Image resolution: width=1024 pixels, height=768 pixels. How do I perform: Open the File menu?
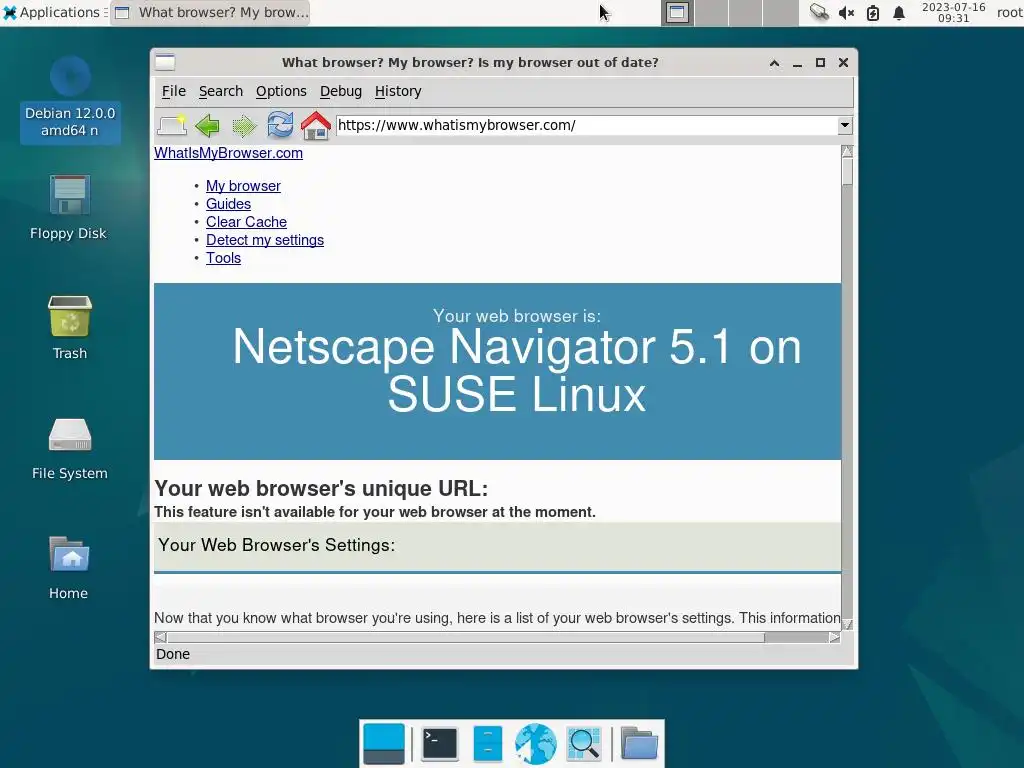pos(174,91)
